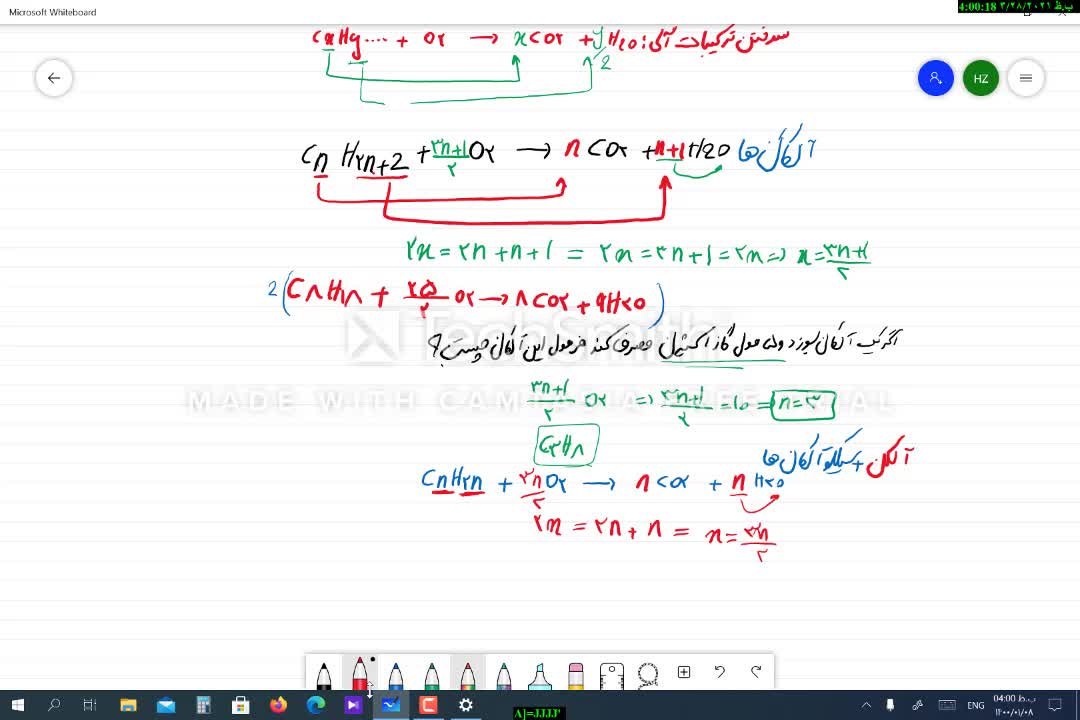Viewport: 1080px width, 720px height.
Task: Select the blue pen
Action: pyautogui.click(x=395, y=674)
